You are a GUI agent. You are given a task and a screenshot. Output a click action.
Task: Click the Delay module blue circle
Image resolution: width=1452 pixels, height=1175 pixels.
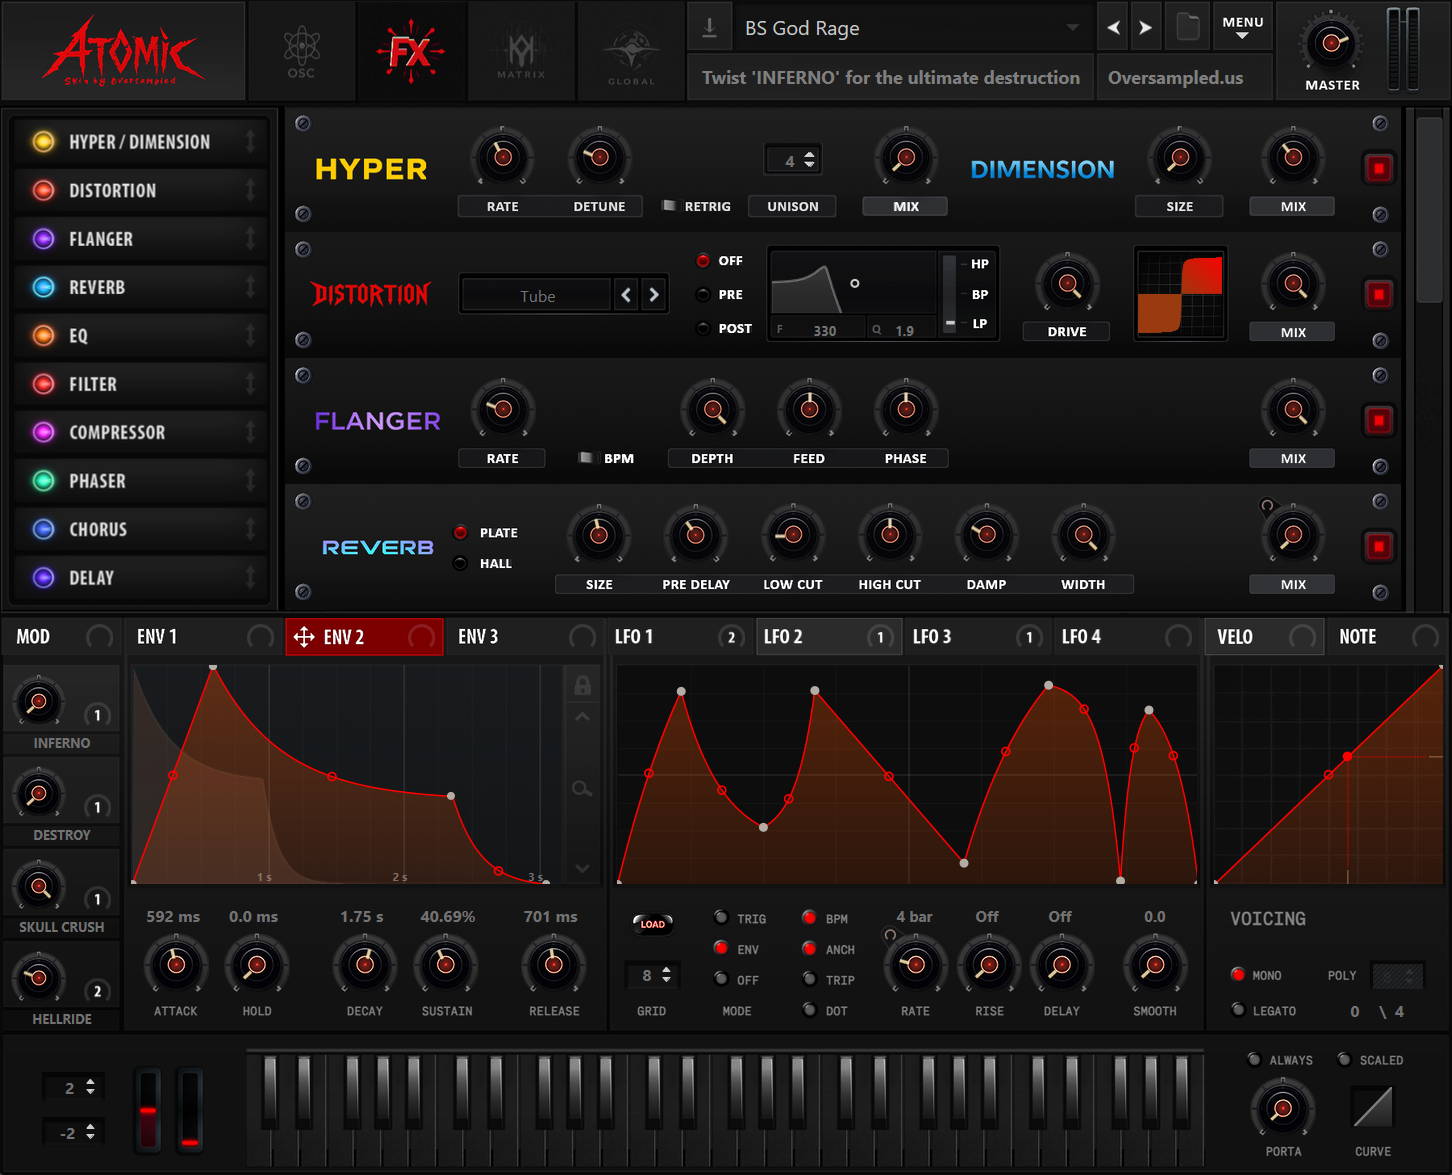(x=44, y=577)
